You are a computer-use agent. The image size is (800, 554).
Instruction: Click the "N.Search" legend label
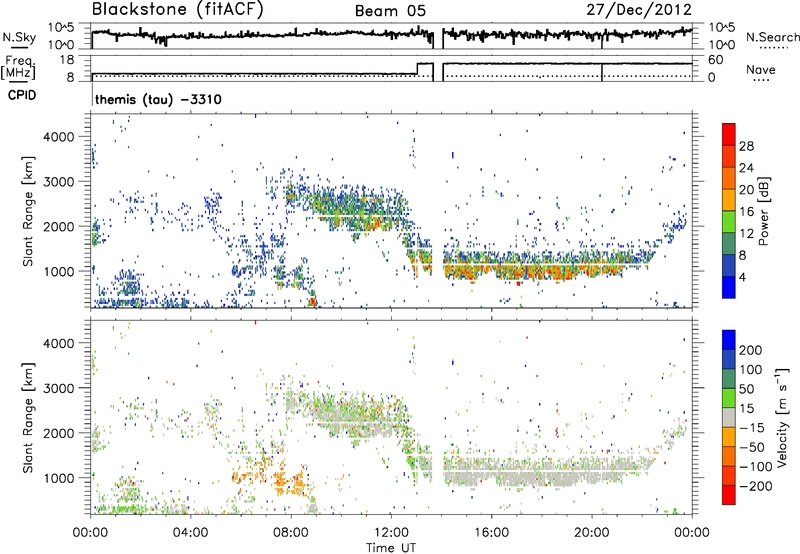click(773, 37)
